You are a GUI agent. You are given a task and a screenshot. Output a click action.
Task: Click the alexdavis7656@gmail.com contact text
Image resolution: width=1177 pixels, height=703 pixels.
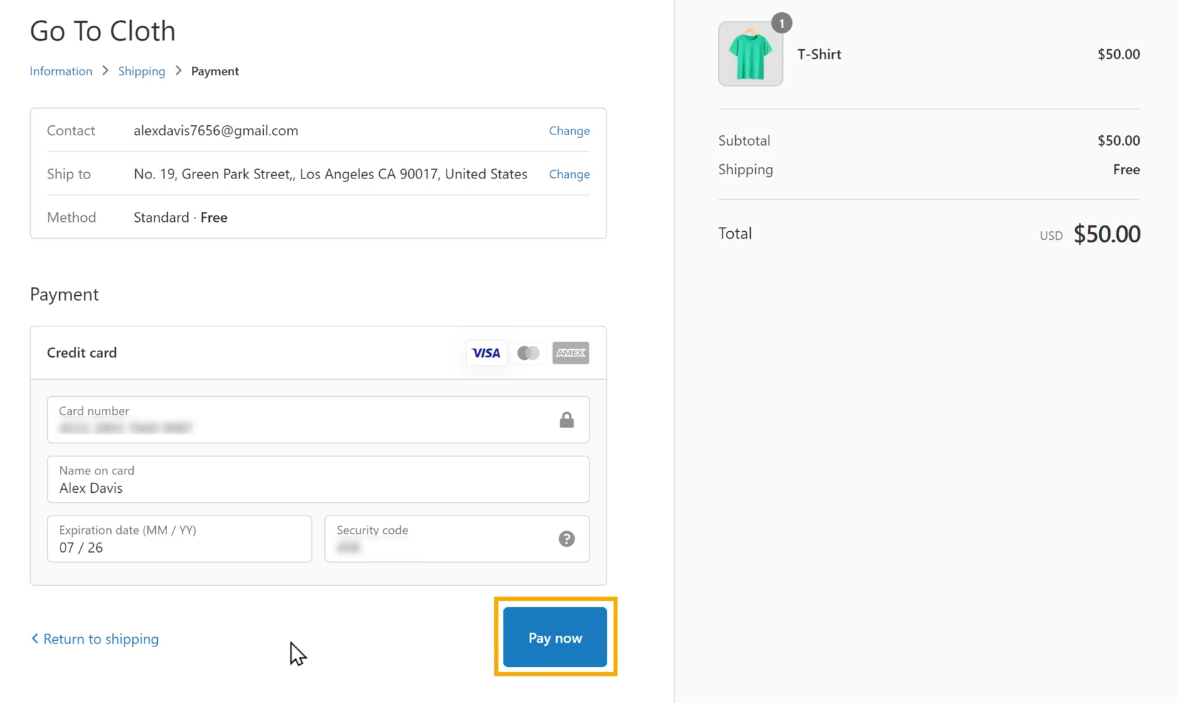pyautogui.click(x=215, y=131)
